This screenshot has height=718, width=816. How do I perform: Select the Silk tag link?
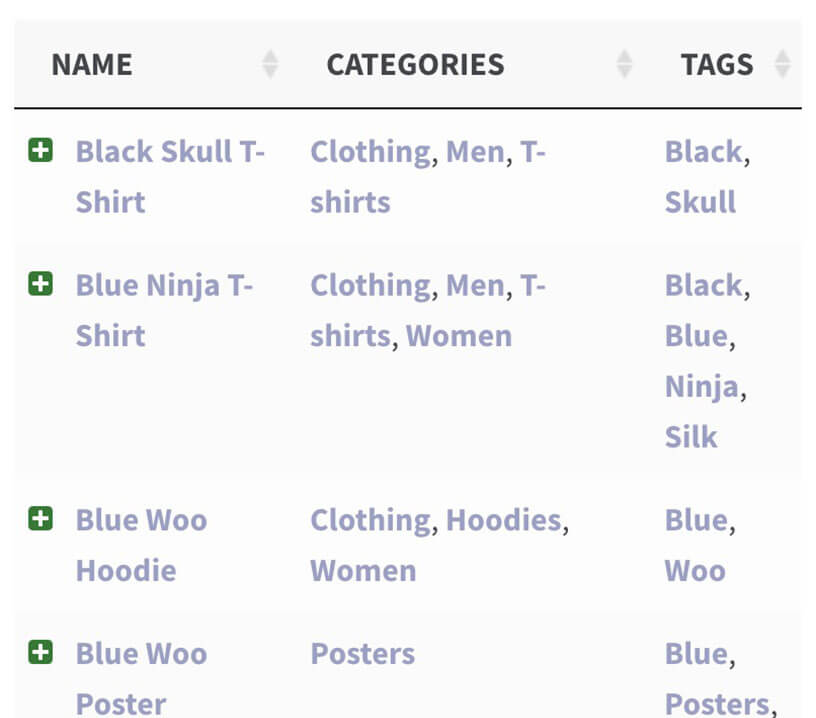691,436
